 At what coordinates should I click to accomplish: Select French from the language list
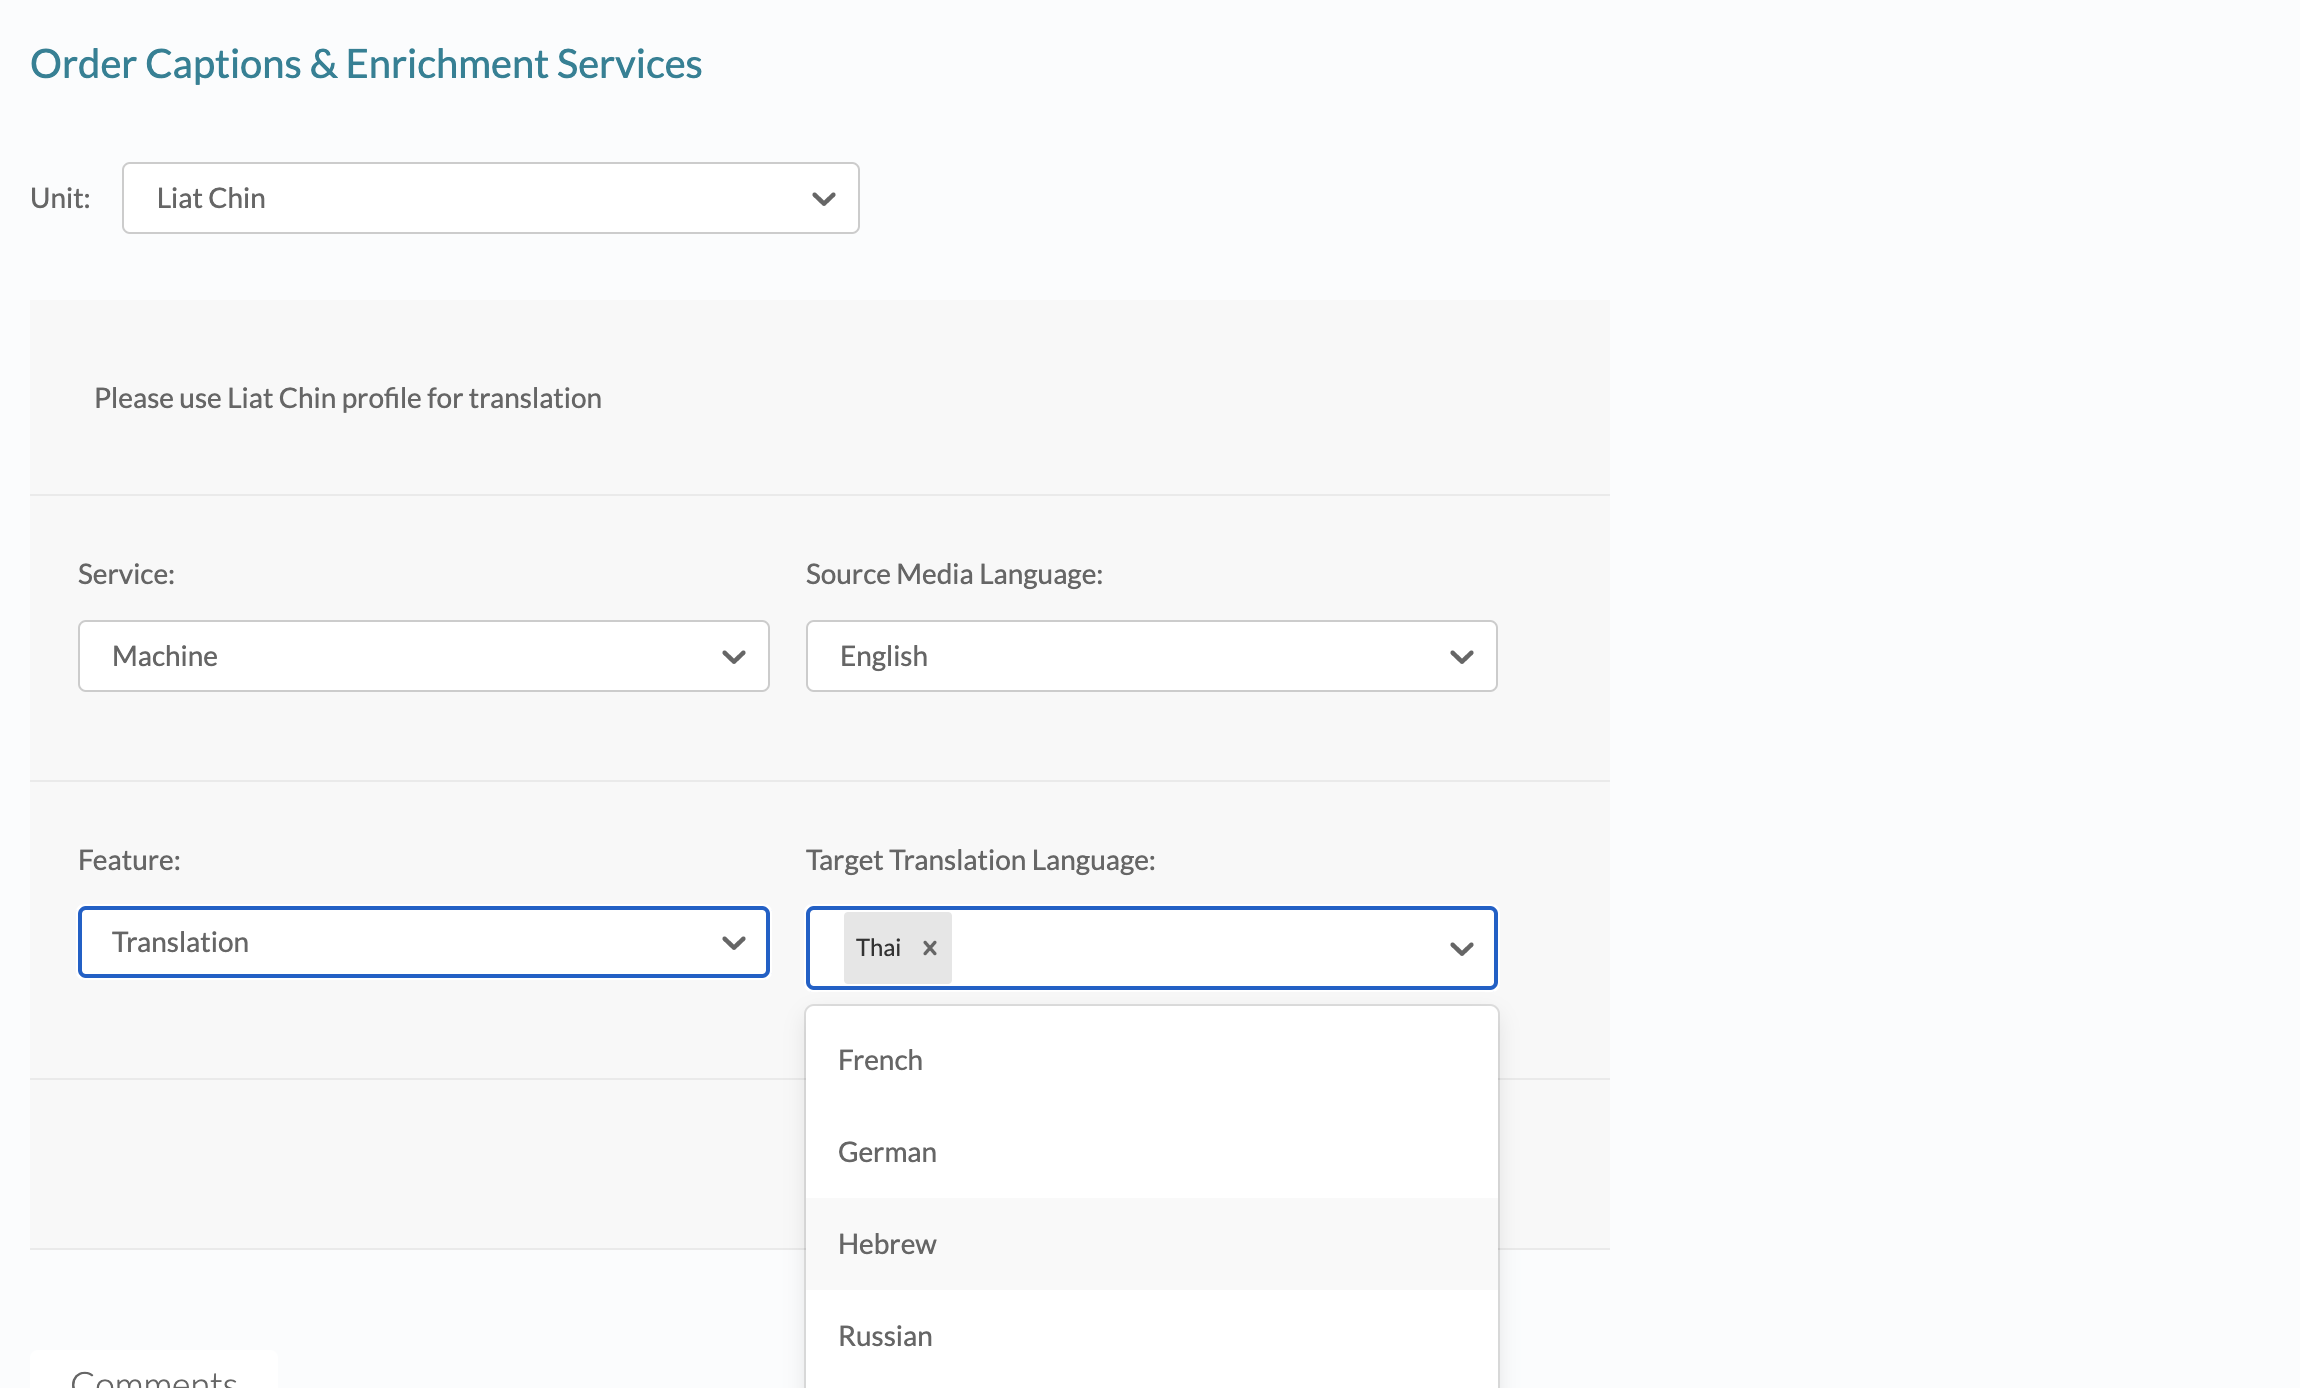click(880, 1060)
